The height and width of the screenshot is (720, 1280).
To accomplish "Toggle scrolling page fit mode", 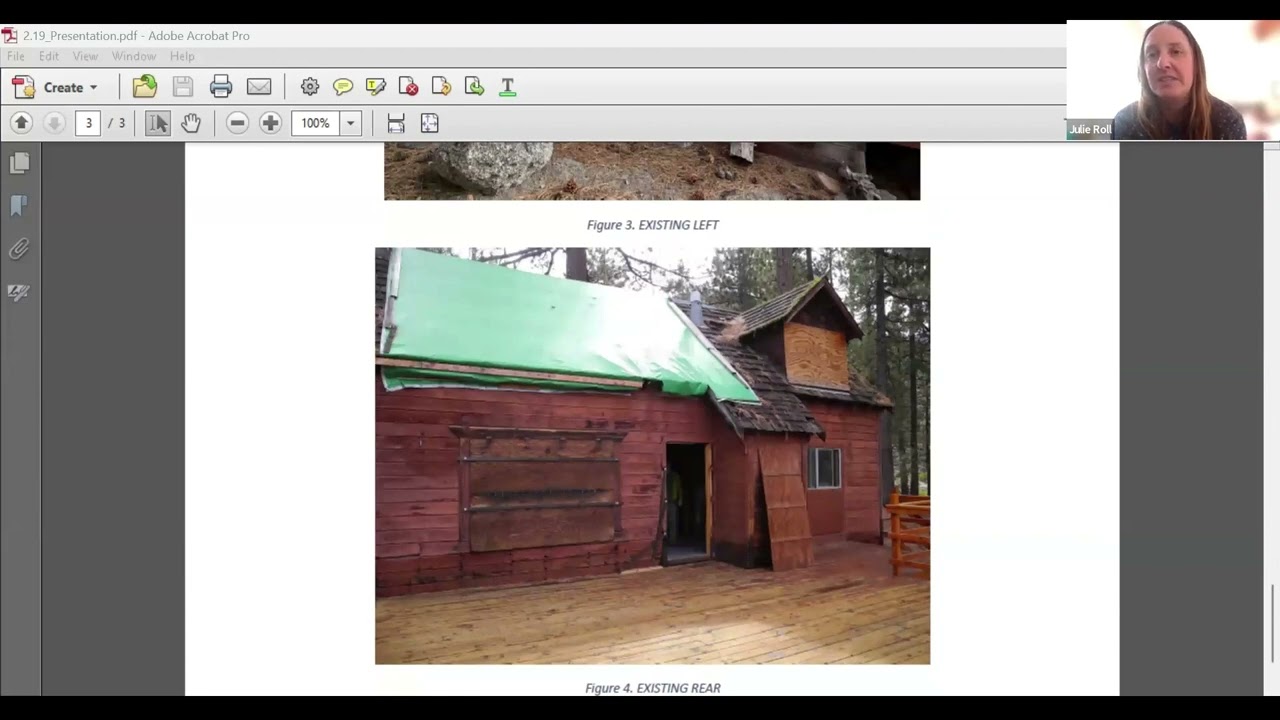I will click(x=396, y=123).
